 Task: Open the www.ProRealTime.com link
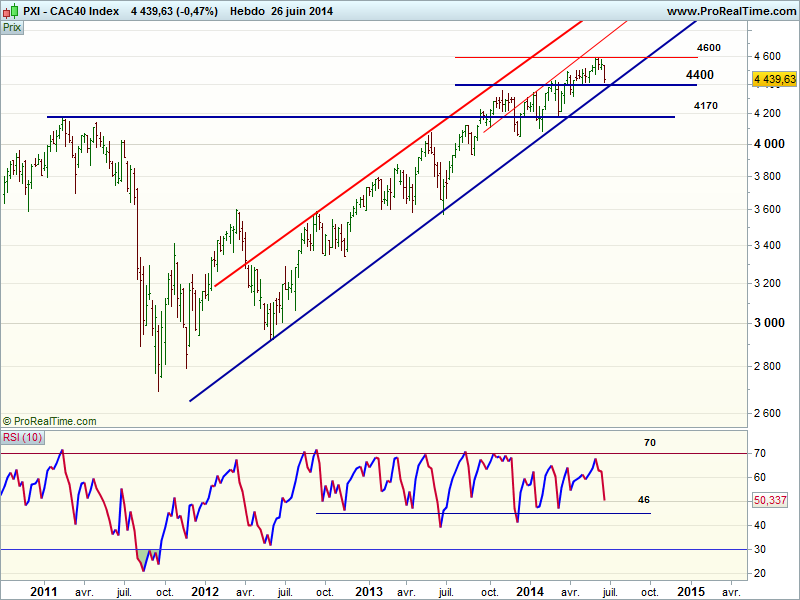click(x=730, y=11)
